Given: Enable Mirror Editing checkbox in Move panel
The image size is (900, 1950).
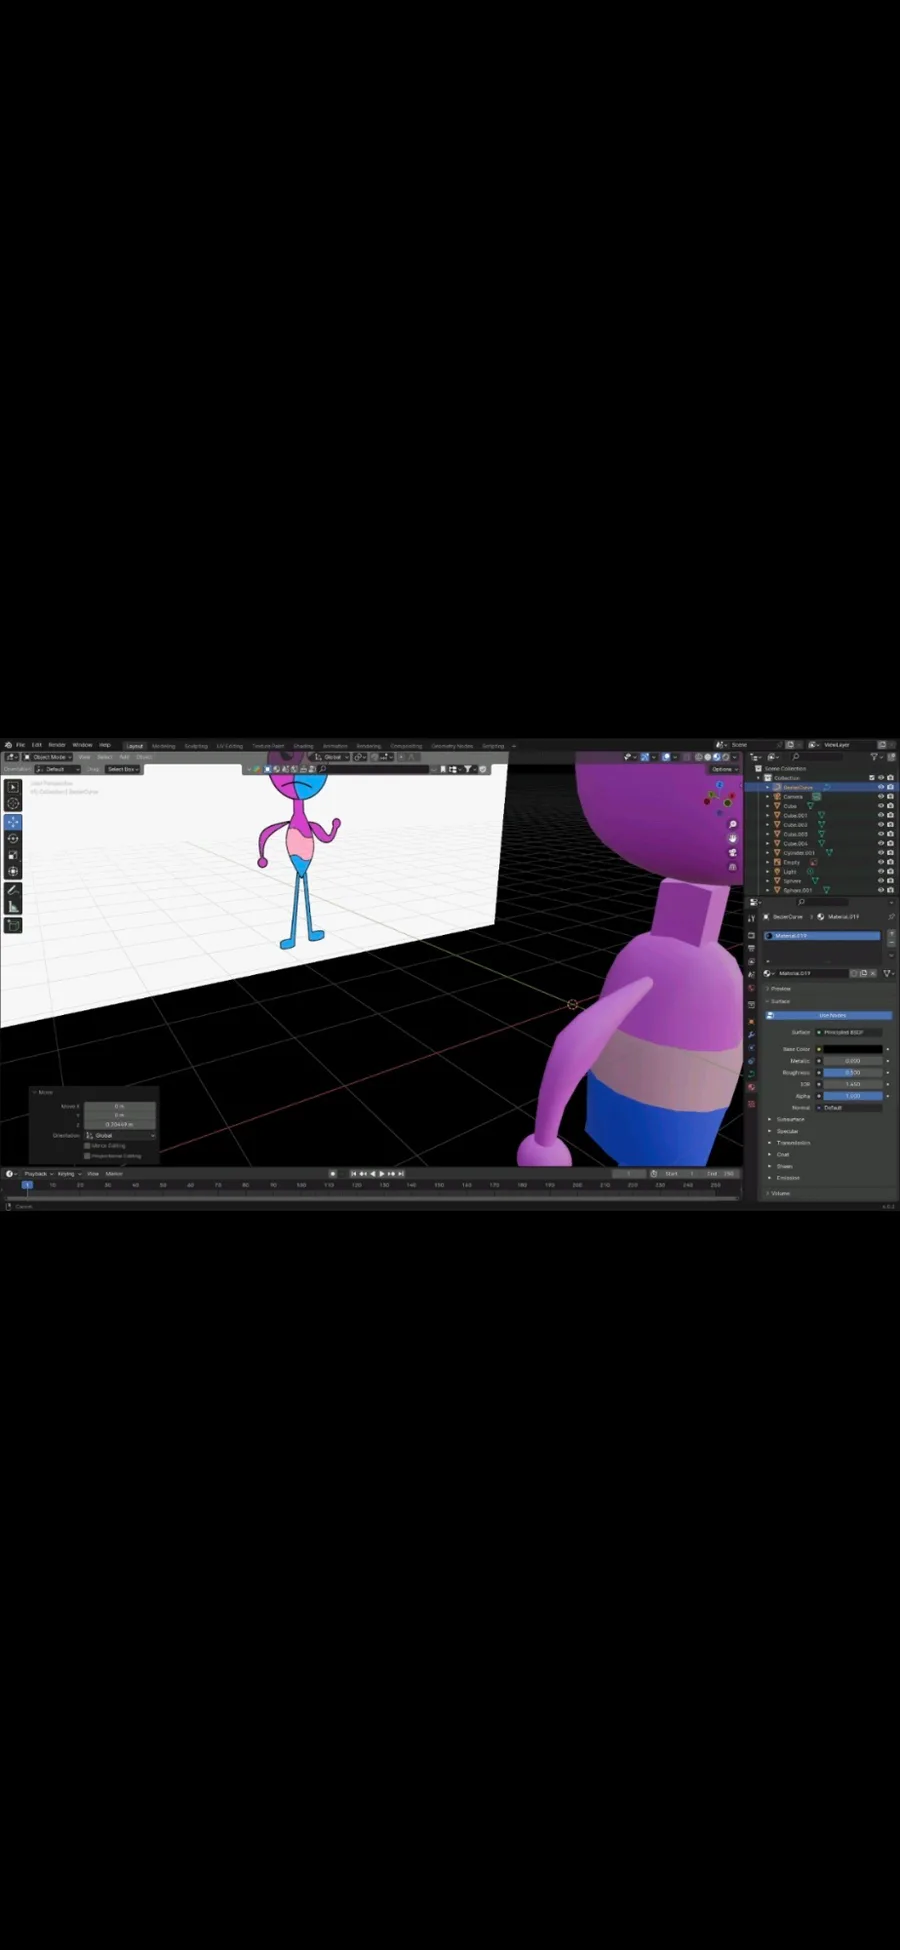Looking at the screenshot, I should point(87,1145).
